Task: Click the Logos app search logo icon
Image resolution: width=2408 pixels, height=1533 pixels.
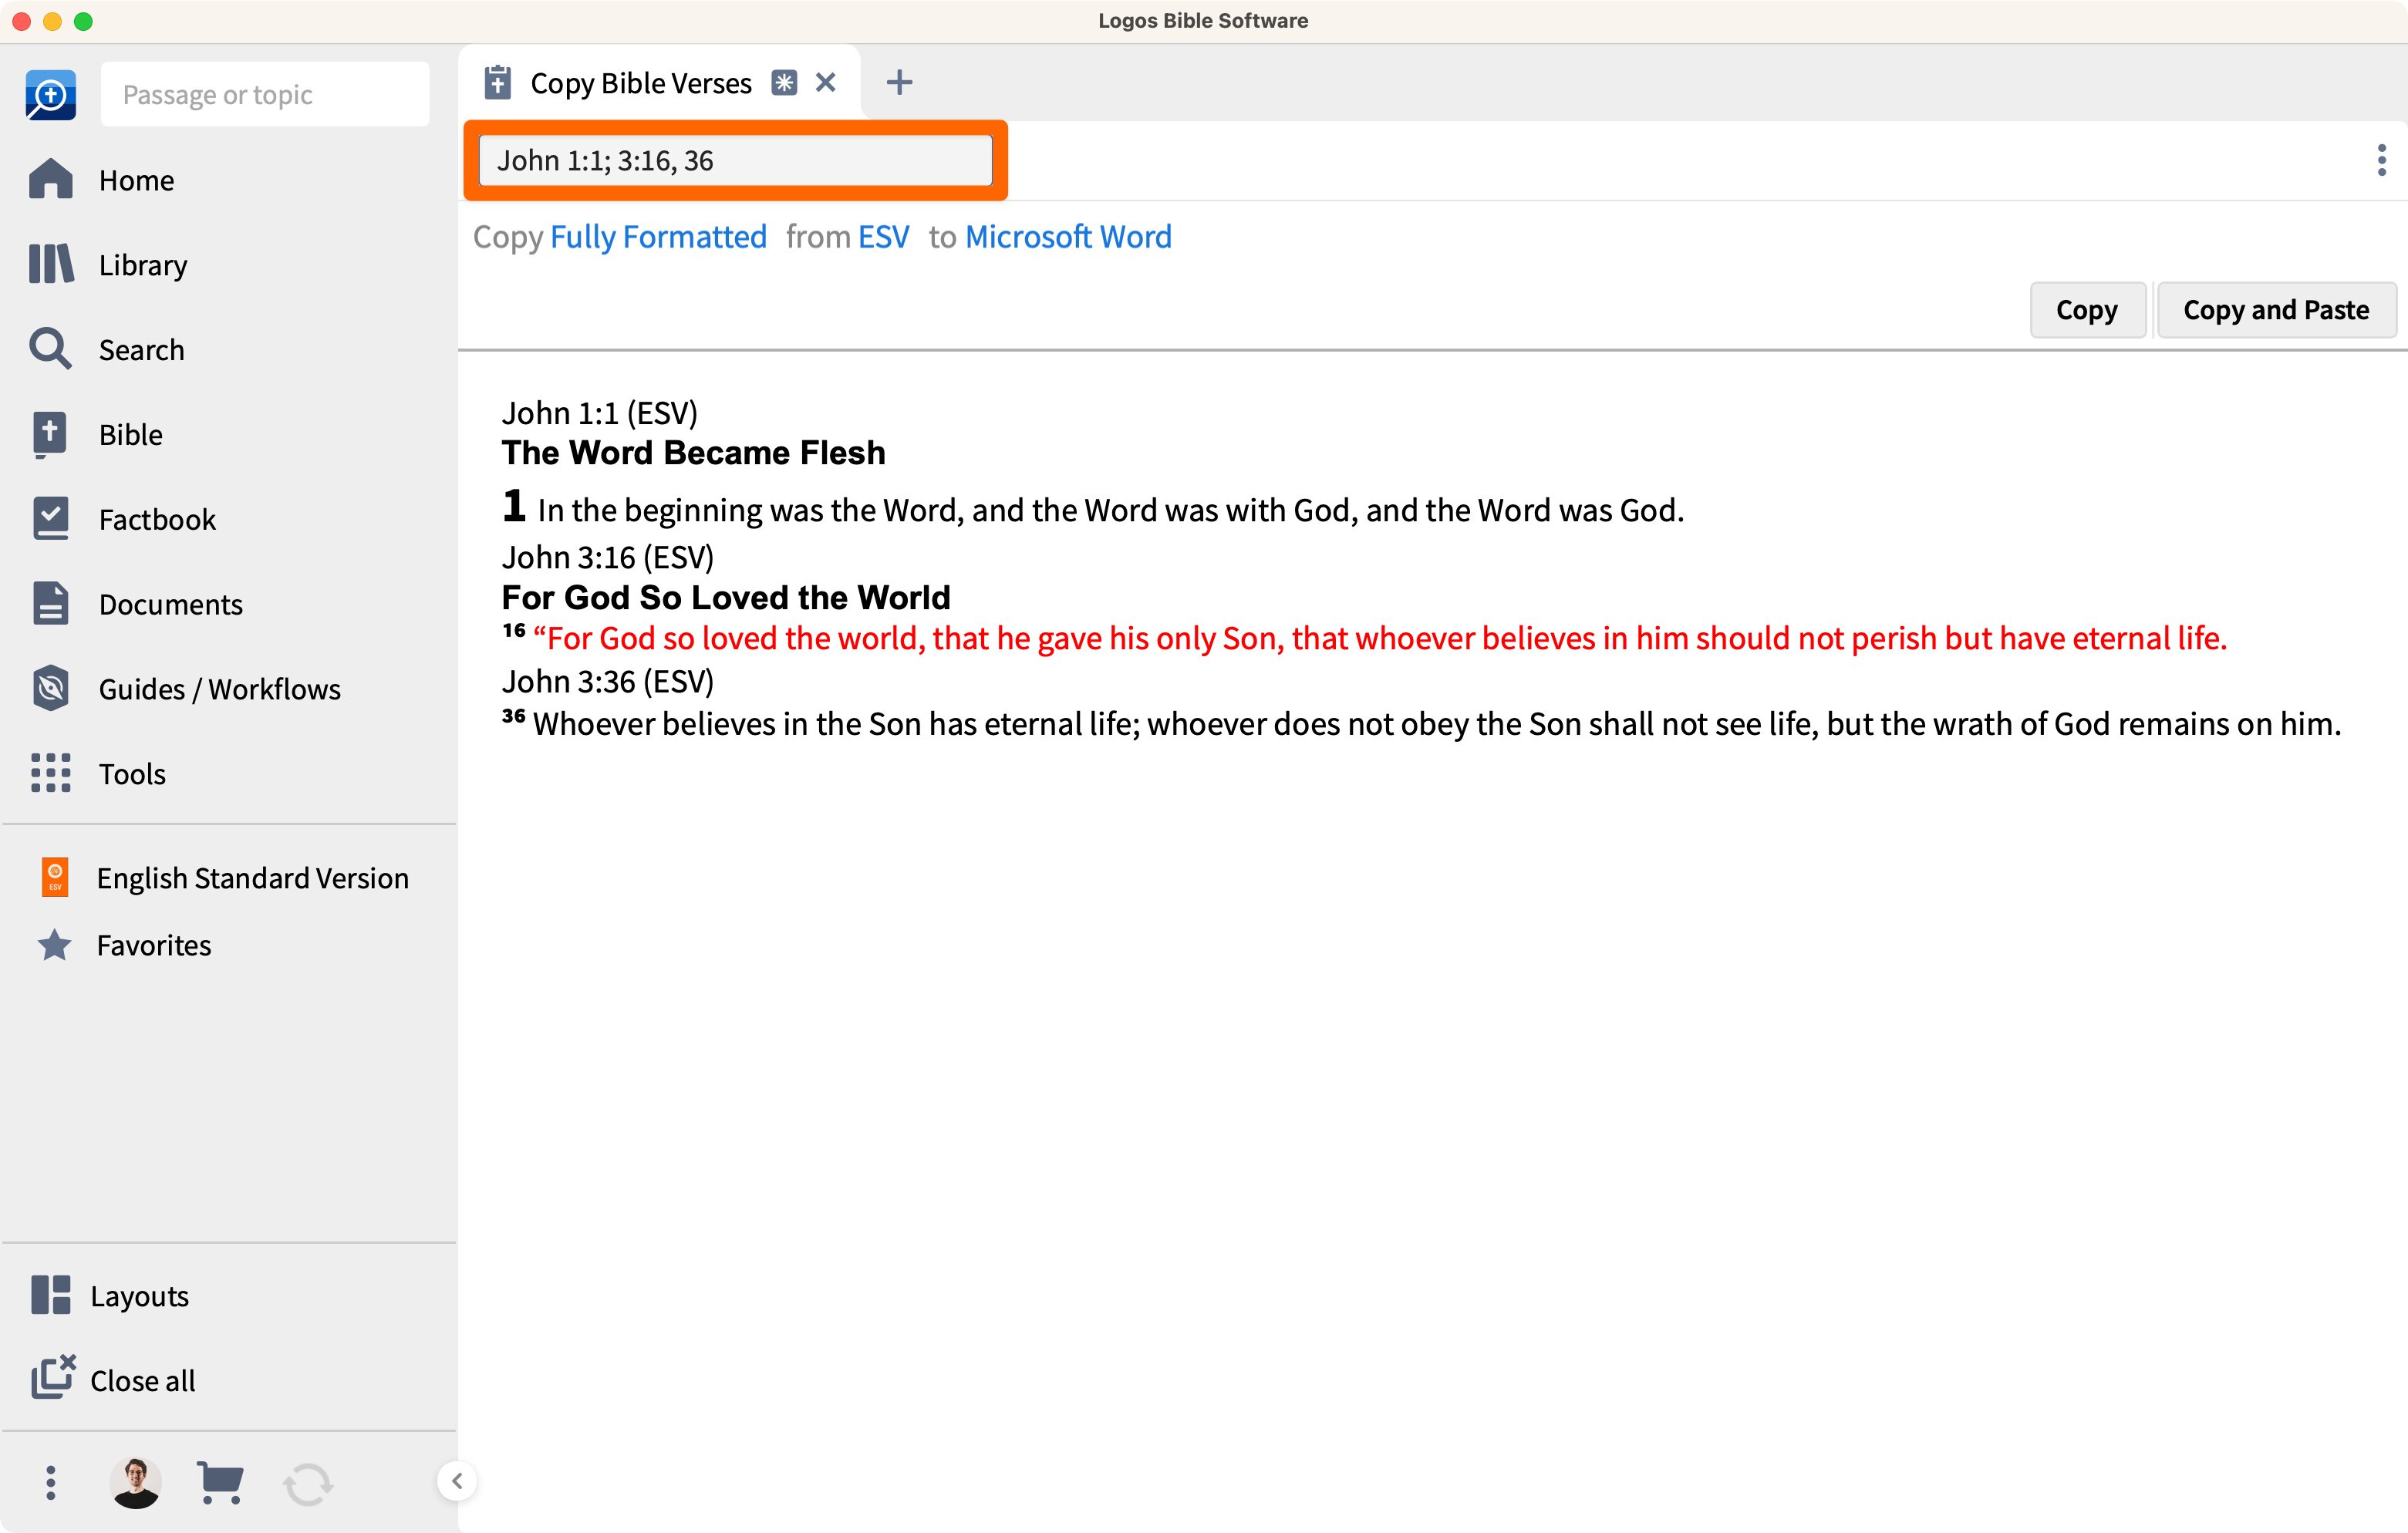Action: 51,95
